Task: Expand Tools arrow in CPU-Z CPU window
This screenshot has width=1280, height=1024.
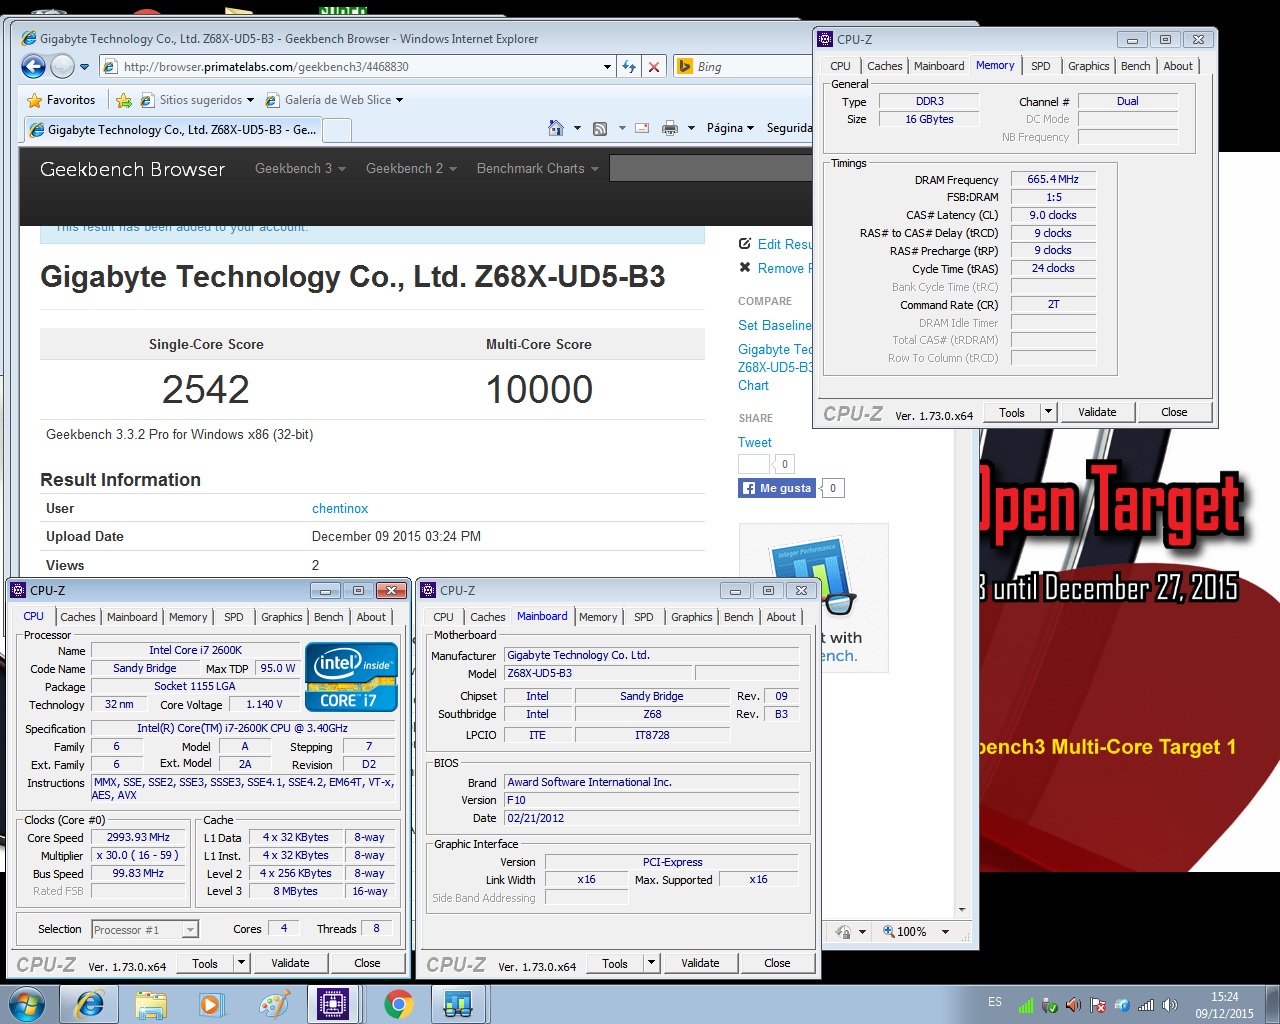Action: (x=241, y=963)
